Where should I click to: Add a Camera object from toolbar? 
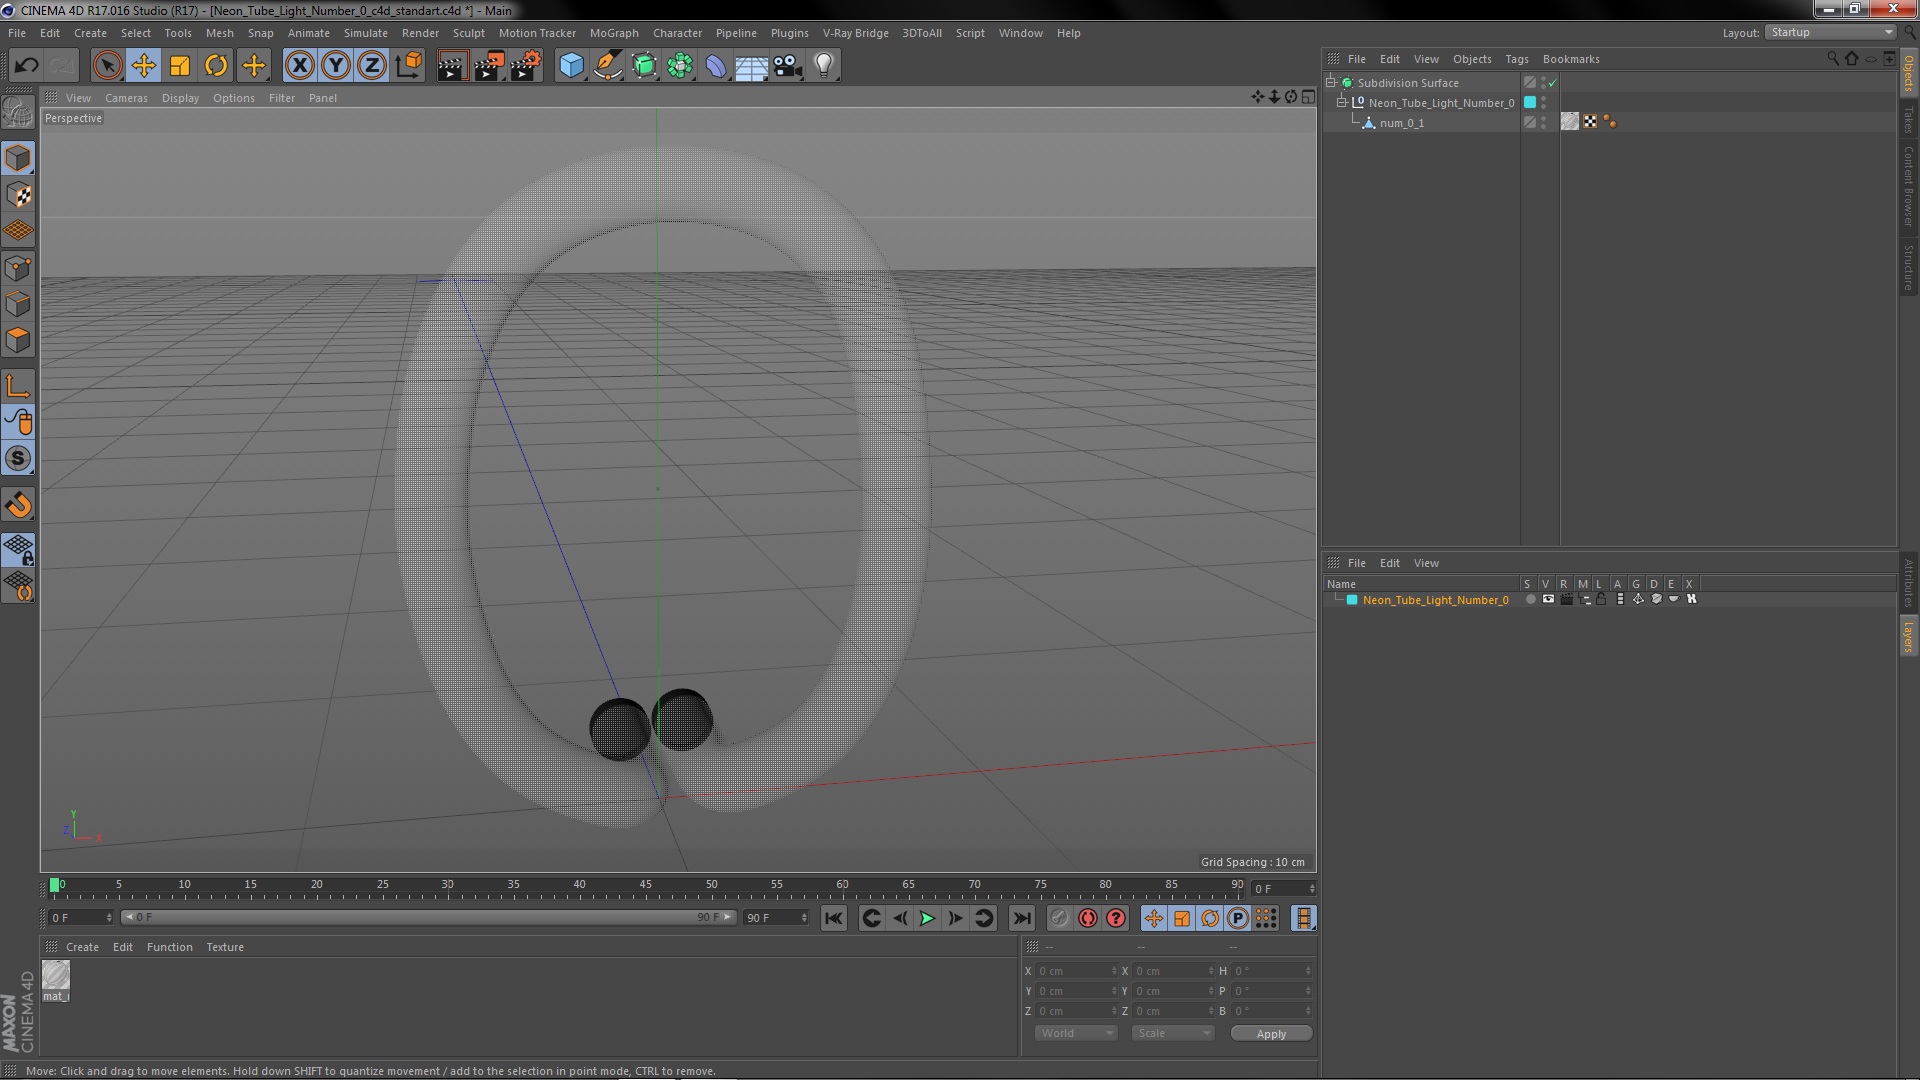coord(788,66)
